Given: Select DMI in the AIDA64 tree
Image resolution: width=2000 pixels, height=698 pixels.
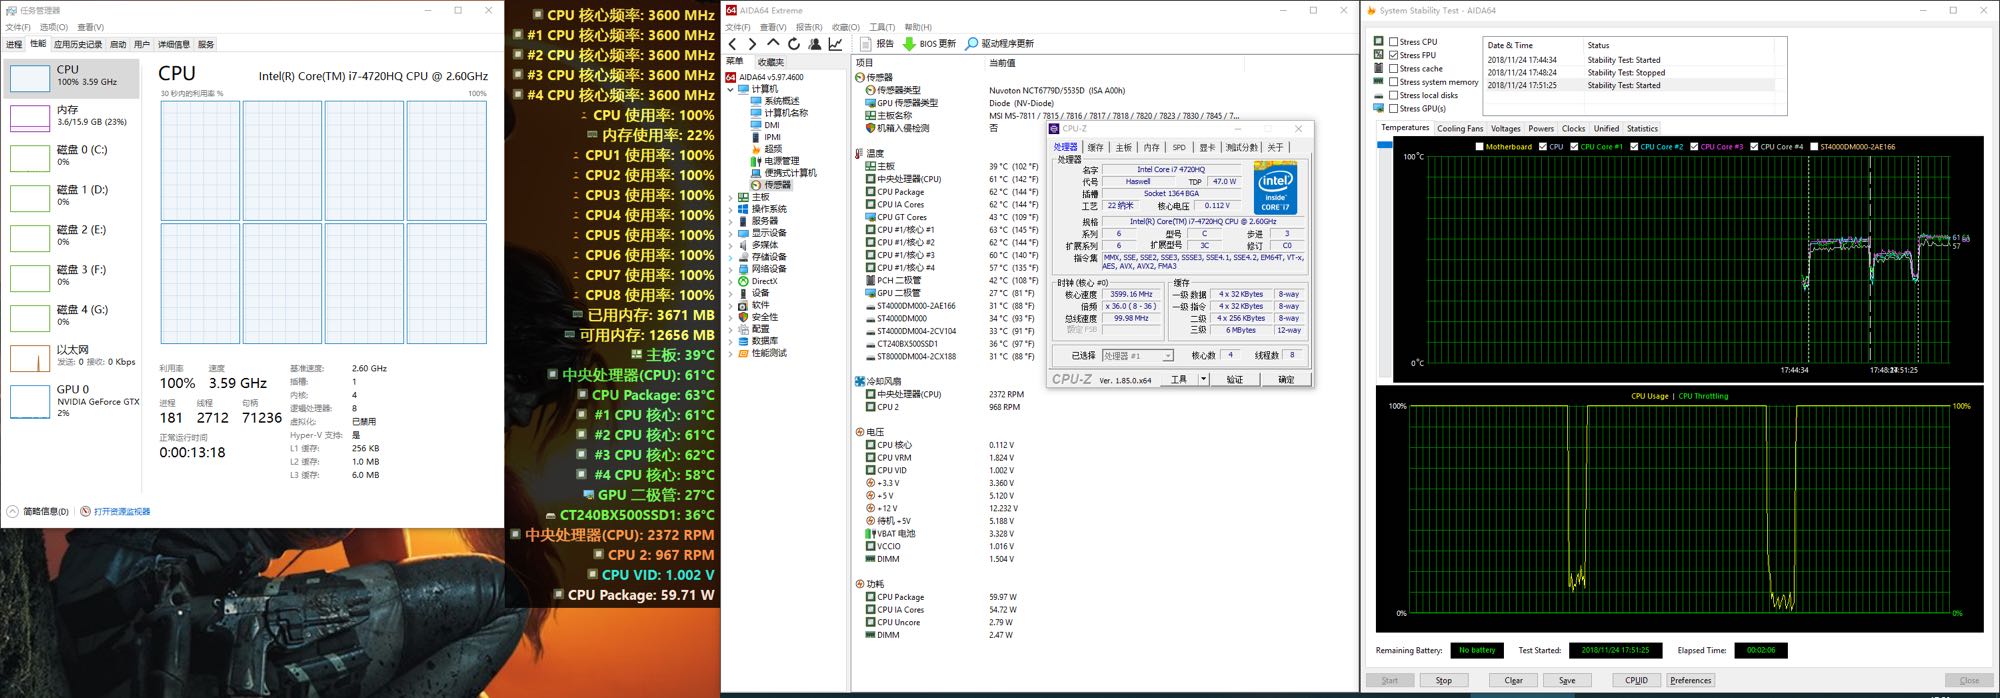Looking at the screenshot, I should [765, 125].
